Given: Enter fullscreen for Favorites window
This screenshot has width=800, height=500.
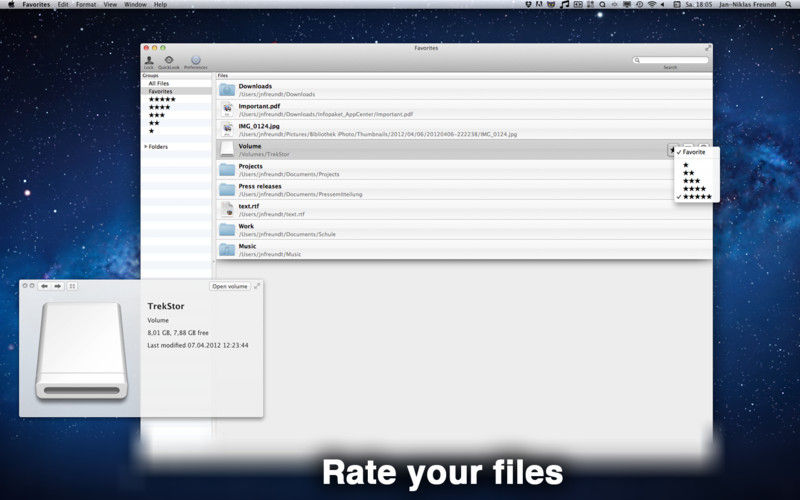Looking at the screenshot, I should (708, 48).
